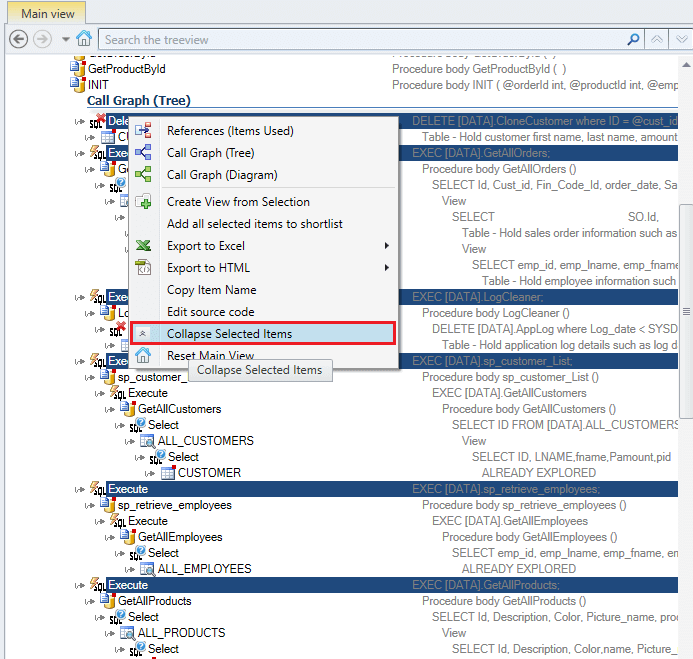Collapse the GetAllEmployees tree node
Image resolution: width=693 pixels, height=659 pixels.
click(109, 537)
